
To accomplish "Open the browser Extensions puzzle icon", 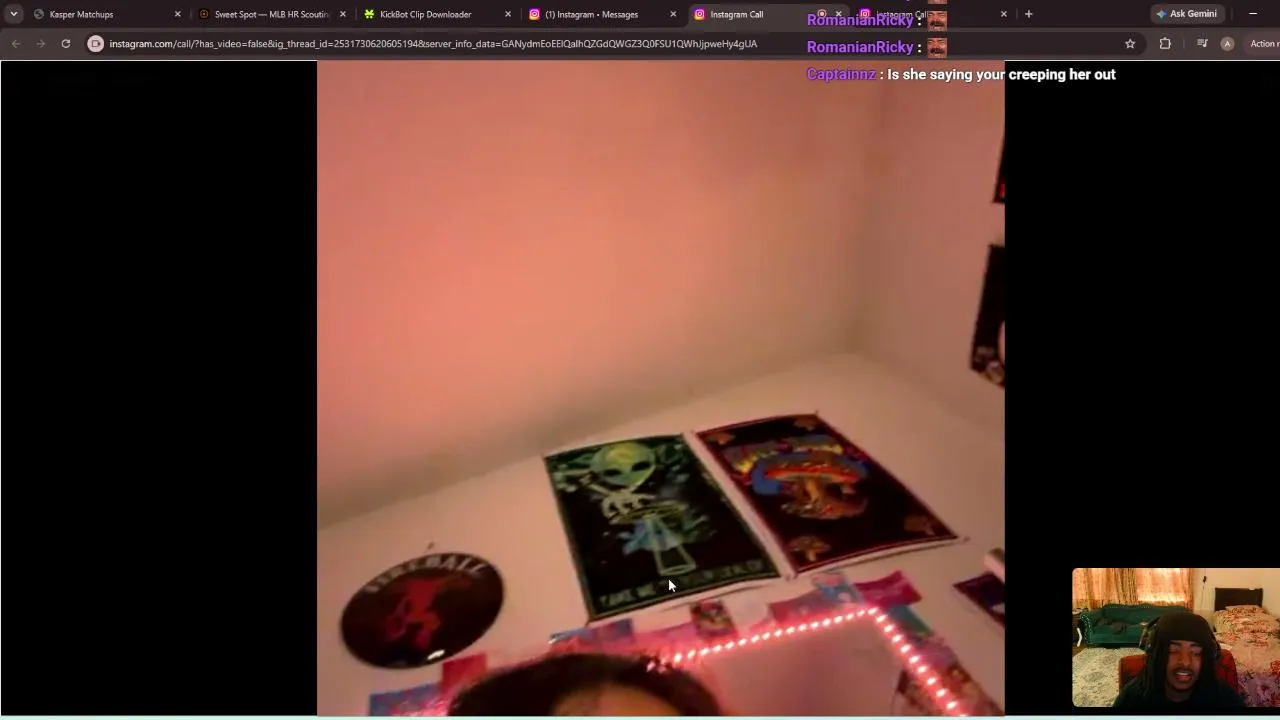I will [x=1165, y=44].
